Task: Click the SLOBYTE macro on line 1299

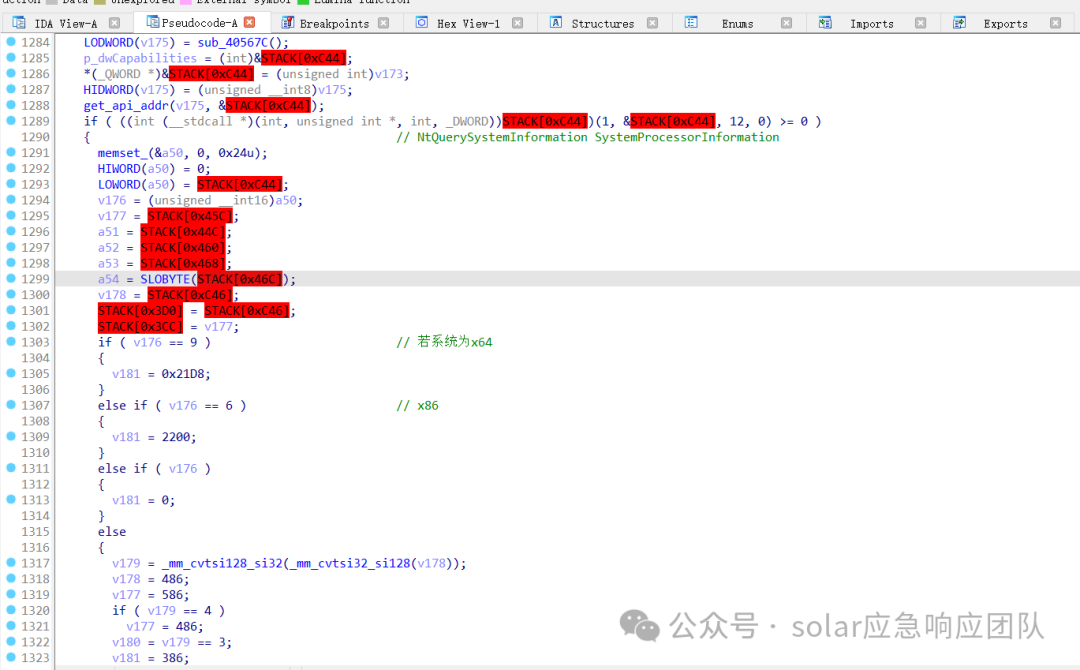Action: (165, 280)
